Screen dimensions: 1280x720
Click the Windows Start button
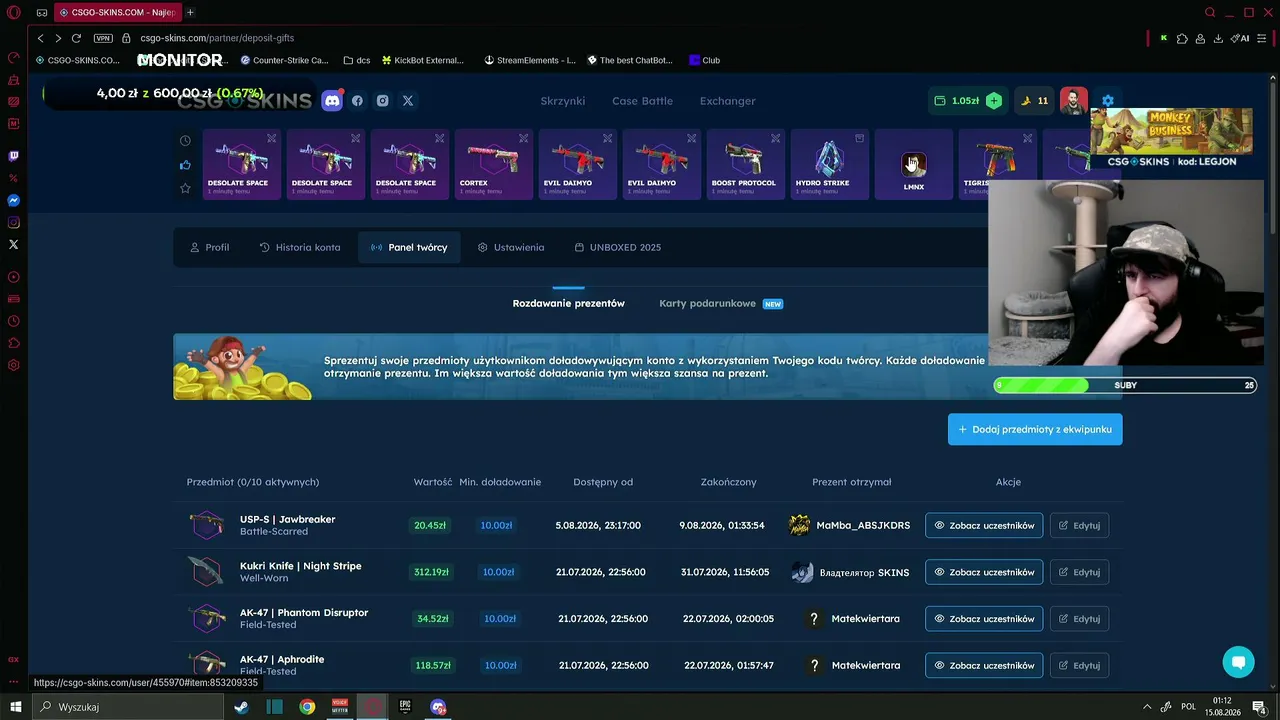(x=15, y=707)
